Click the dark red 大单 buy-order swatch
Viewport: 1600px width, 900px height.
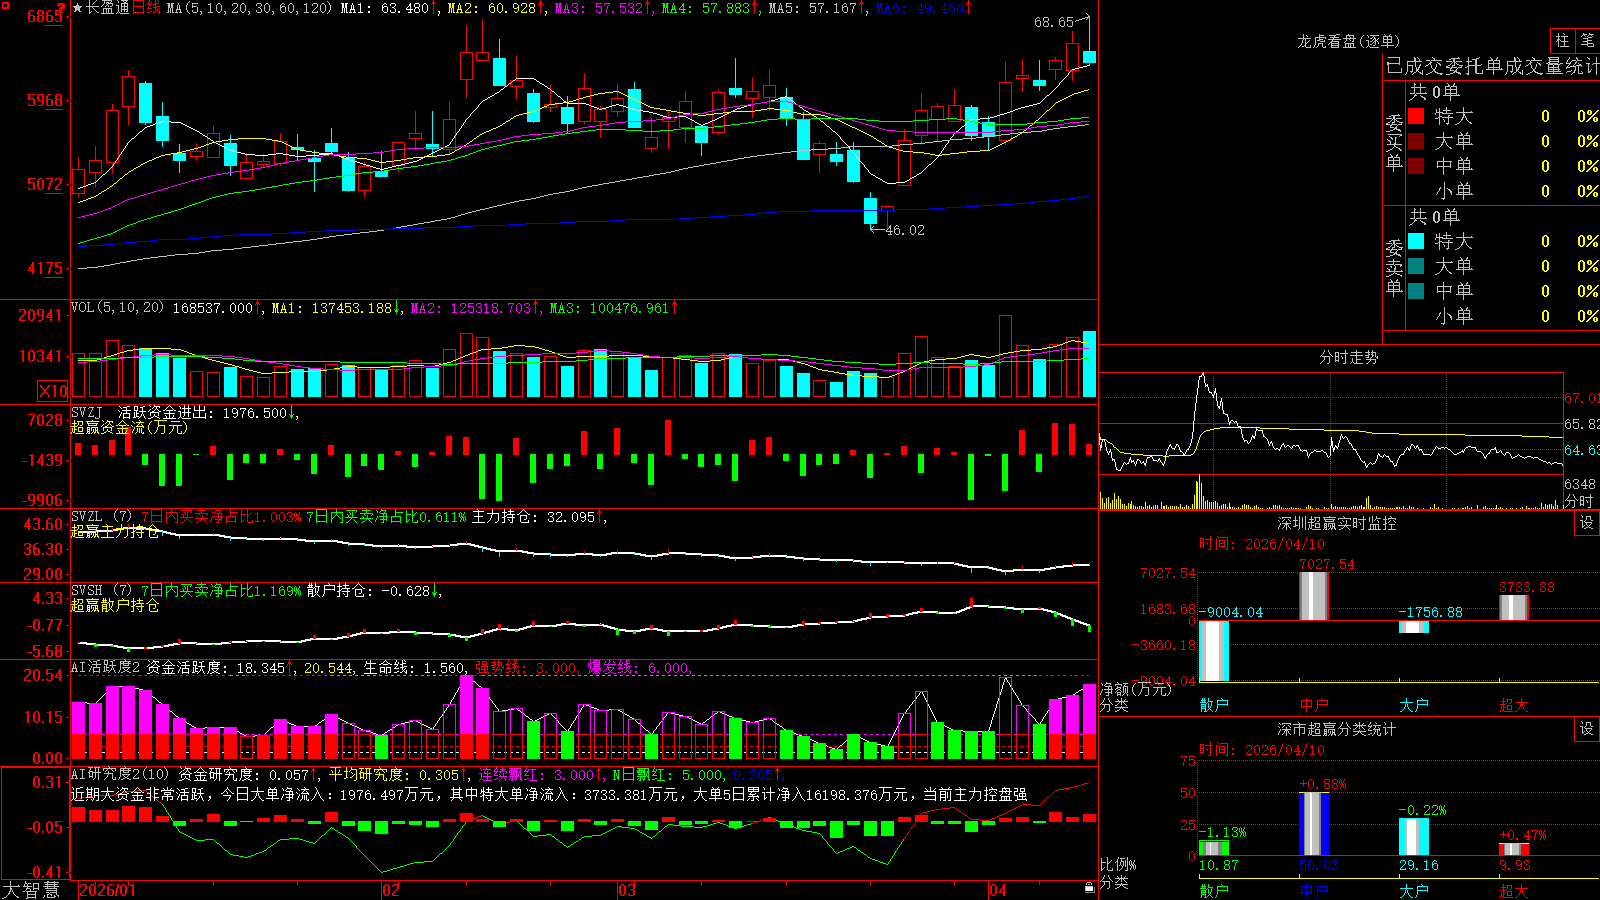[x=1416, y=141]
